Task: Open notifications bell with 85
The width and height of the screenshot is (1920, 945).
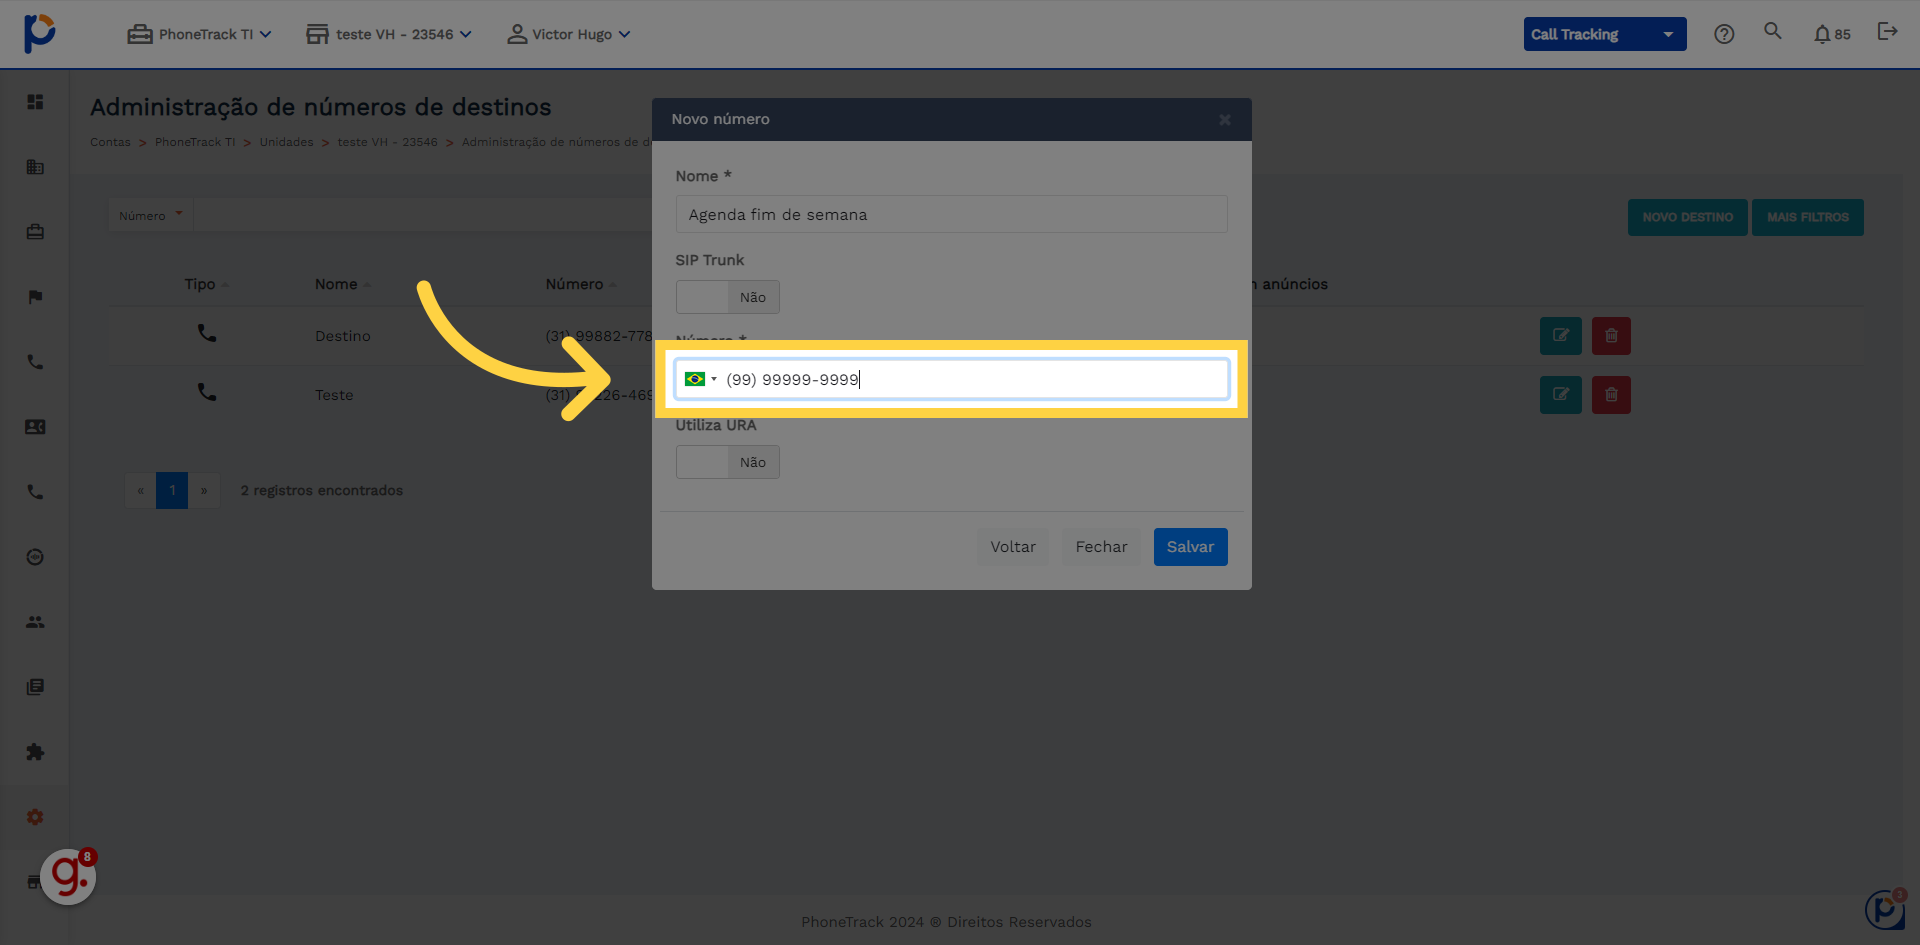Action: [x=1832, y=34]
